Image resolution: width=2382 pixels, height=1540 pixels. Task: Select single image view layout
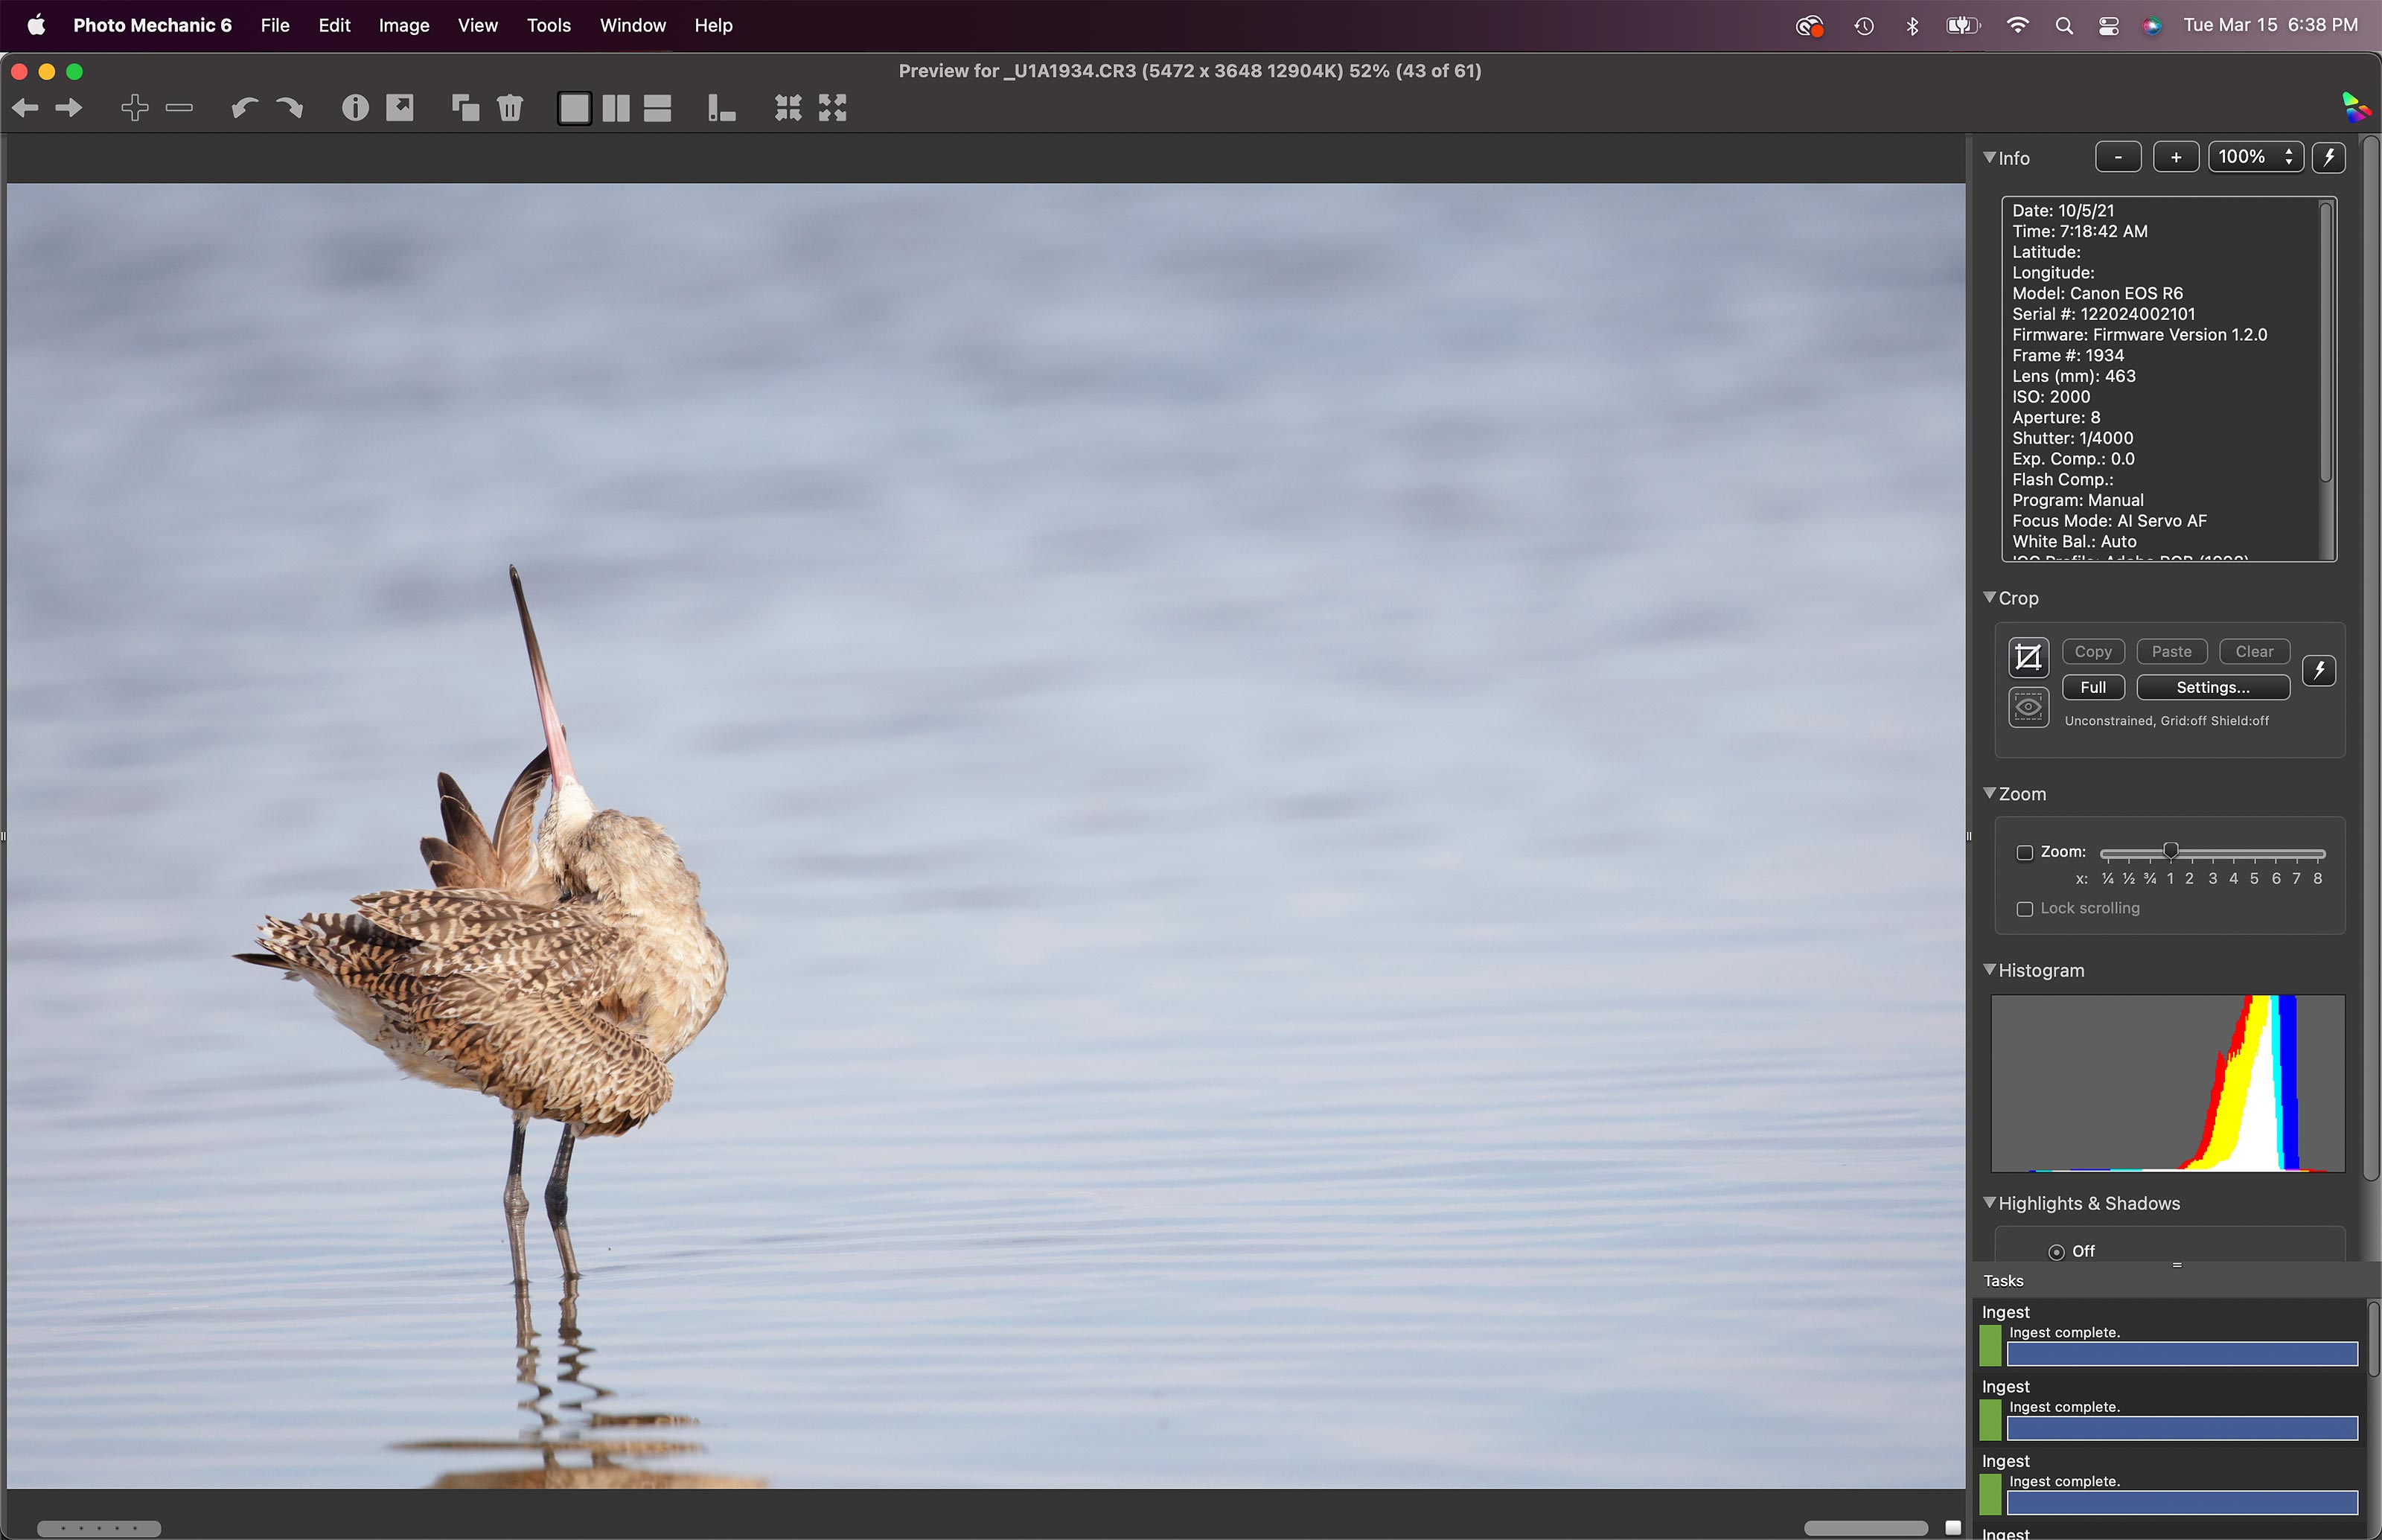(574, 108)
